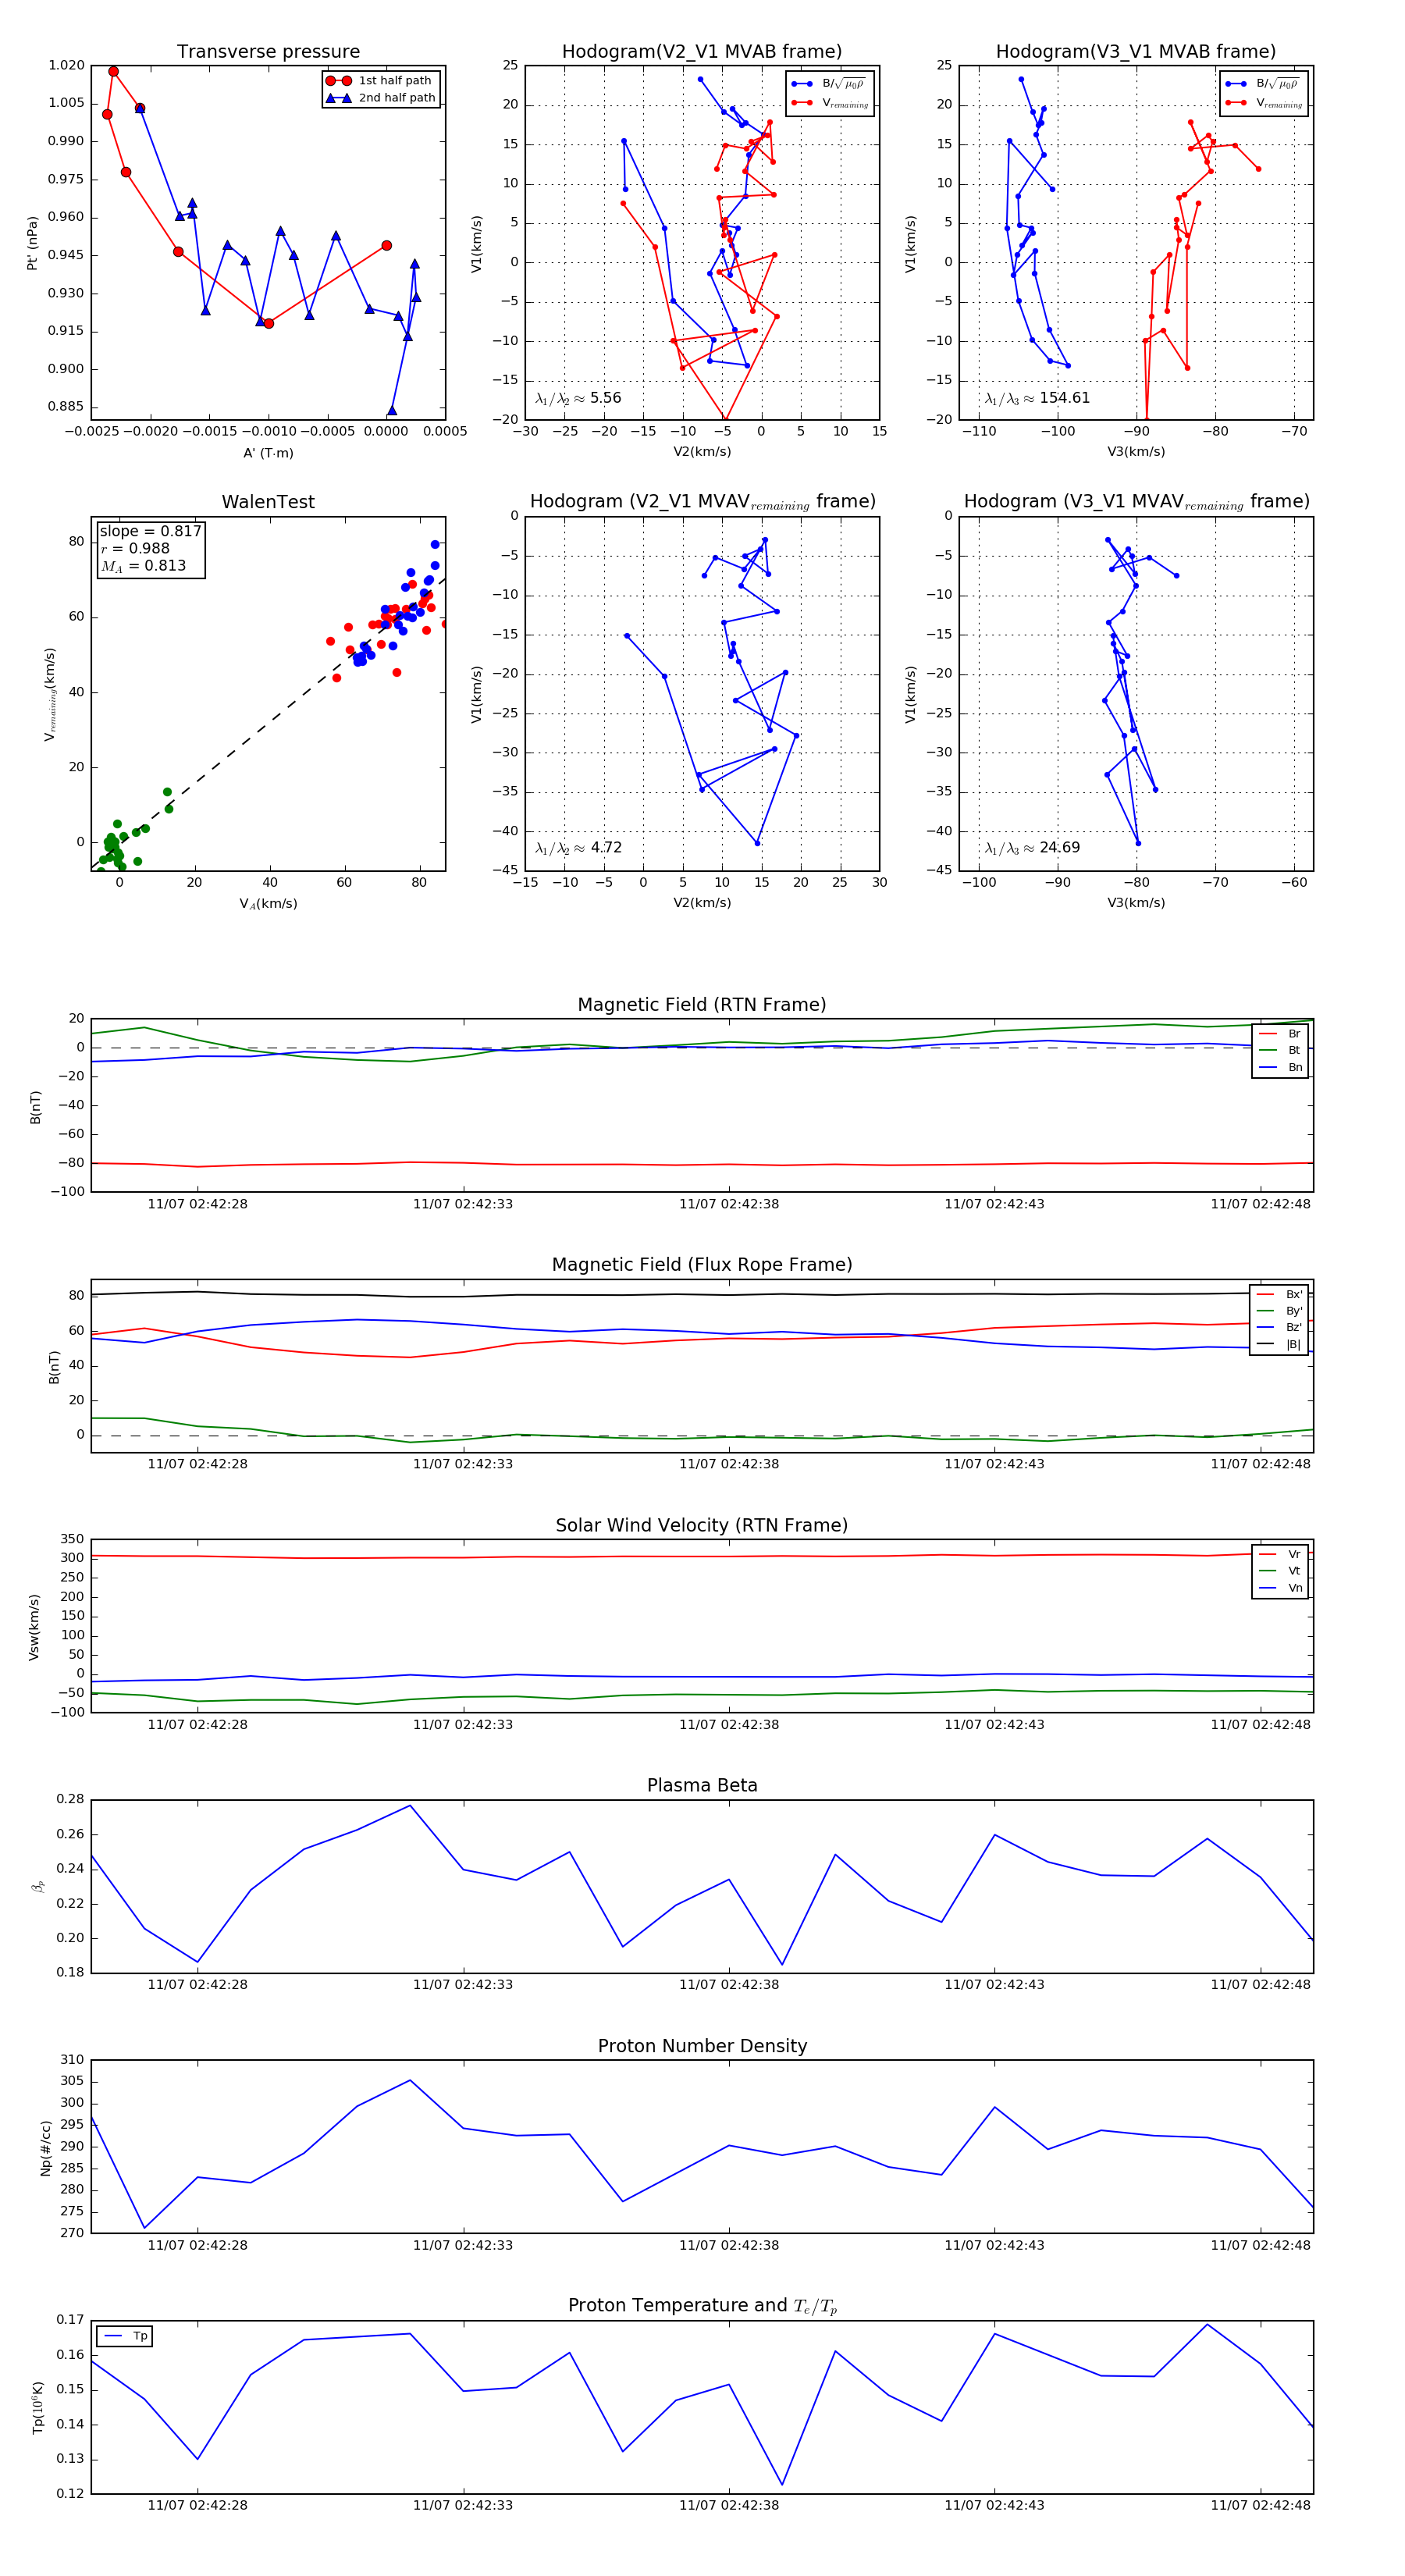1405x2576 pixels.
Task: Click the λ1/λ3 ≈ 24.69 label
Action: [1032, 848]
